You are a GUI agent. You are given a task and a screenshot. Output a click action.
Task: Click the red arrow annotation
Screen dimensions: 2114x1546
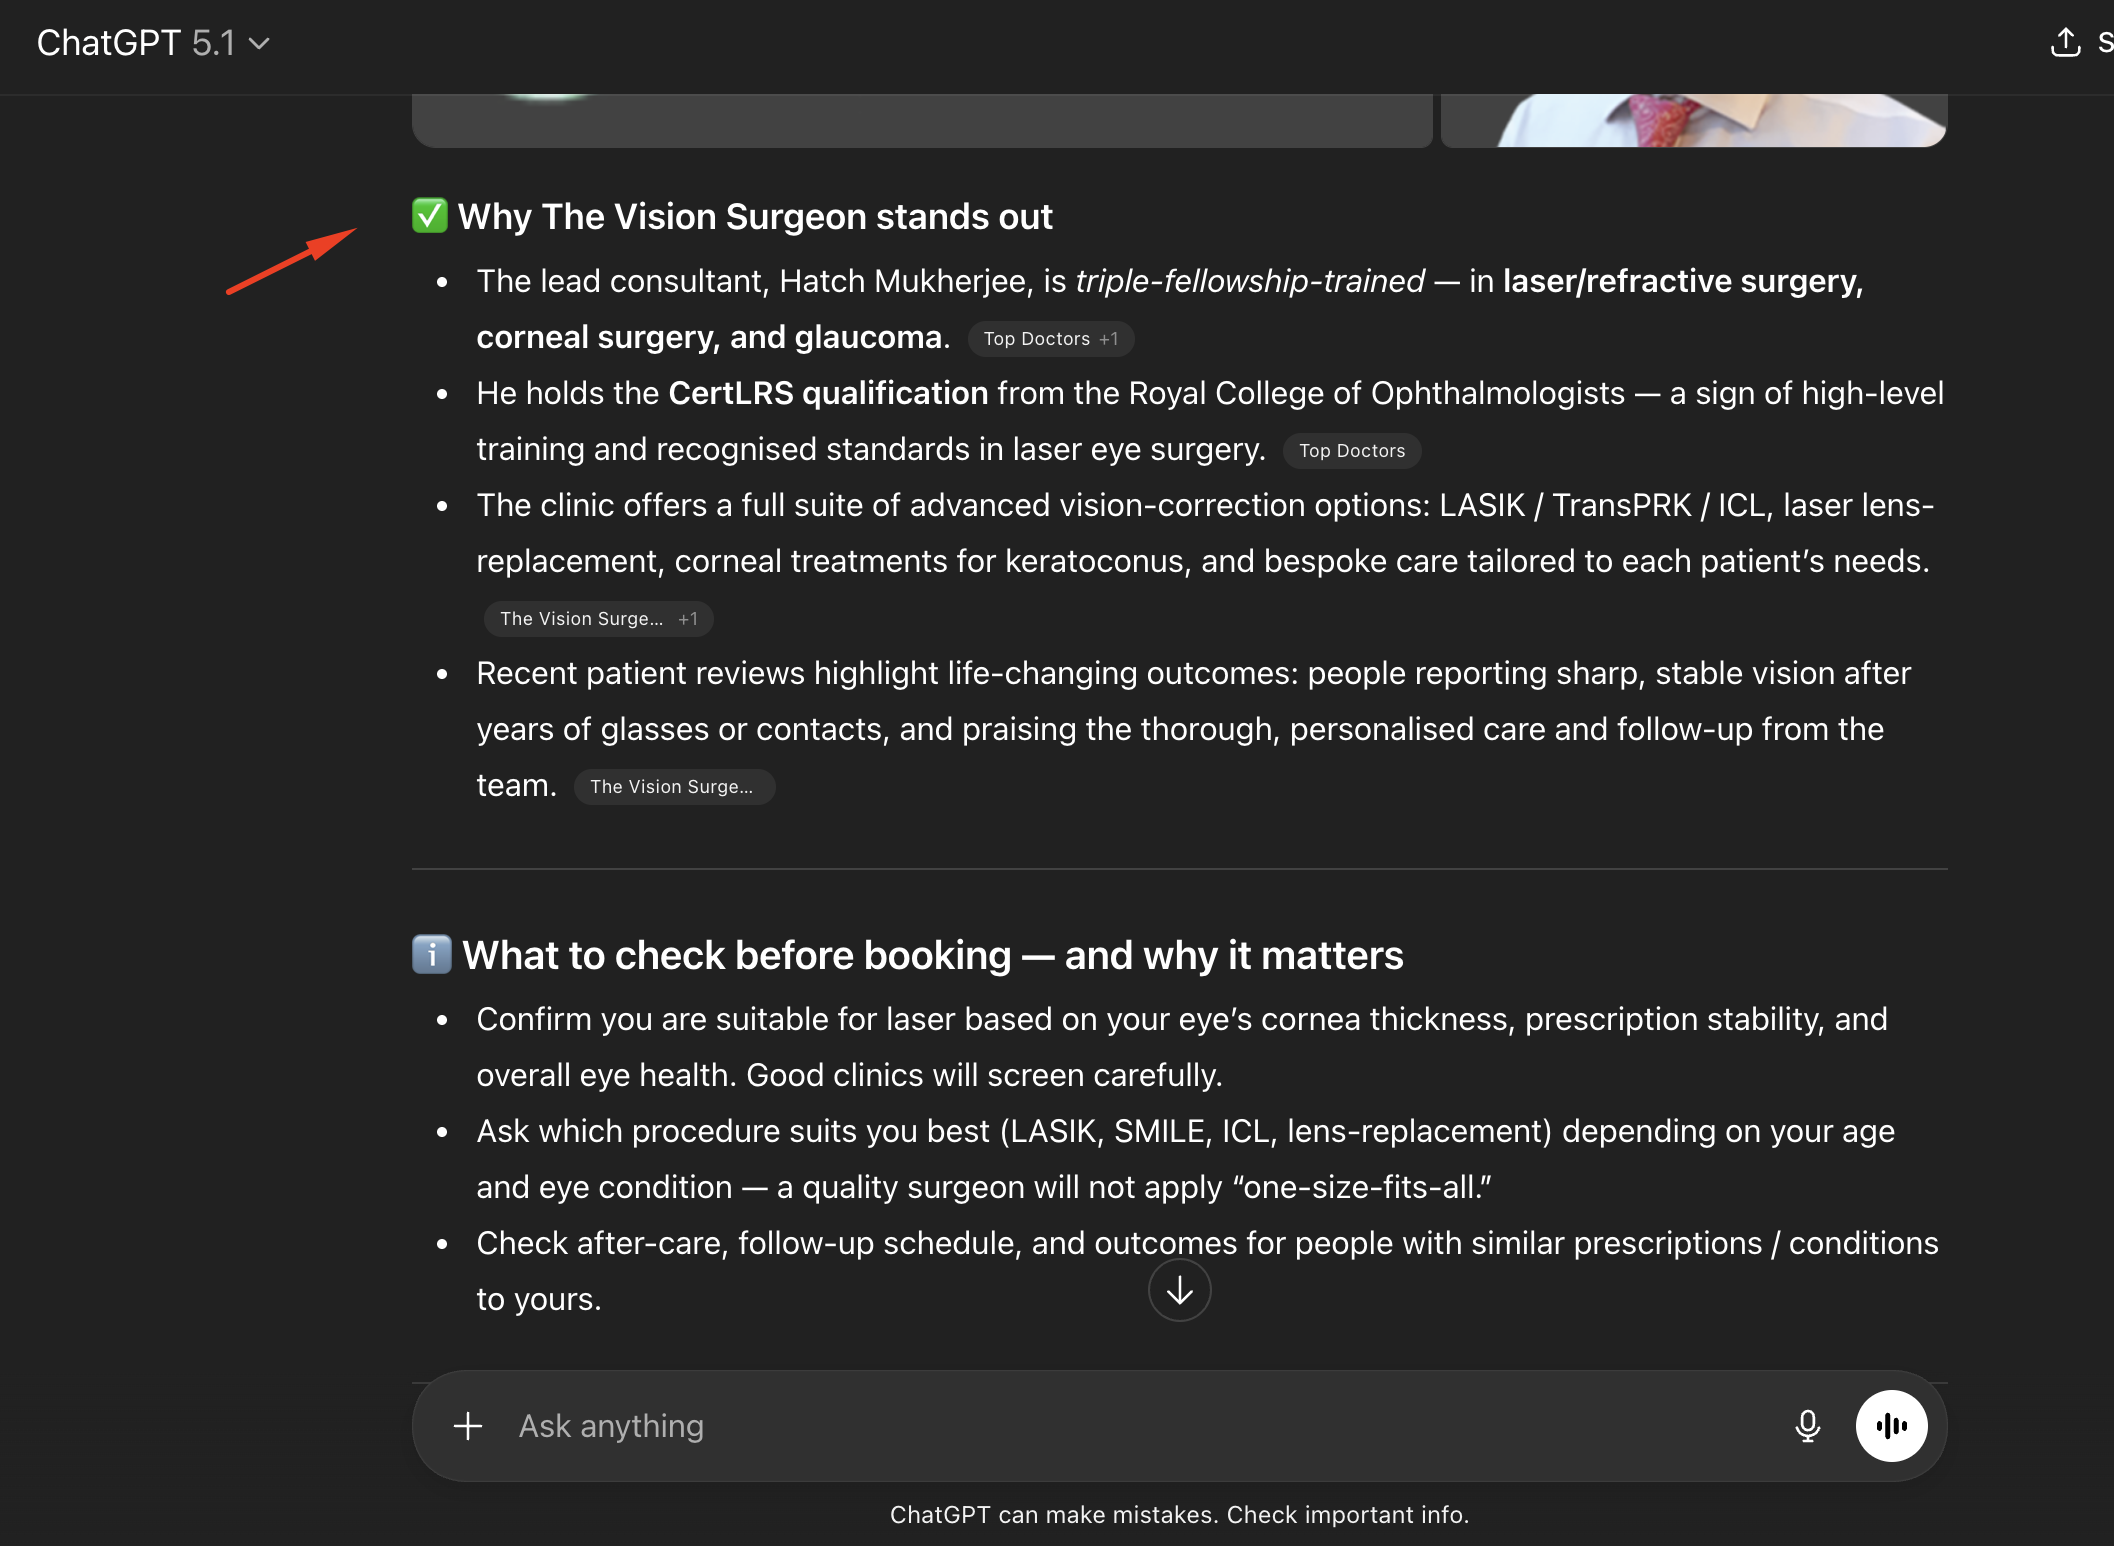[x=291, y=261]
